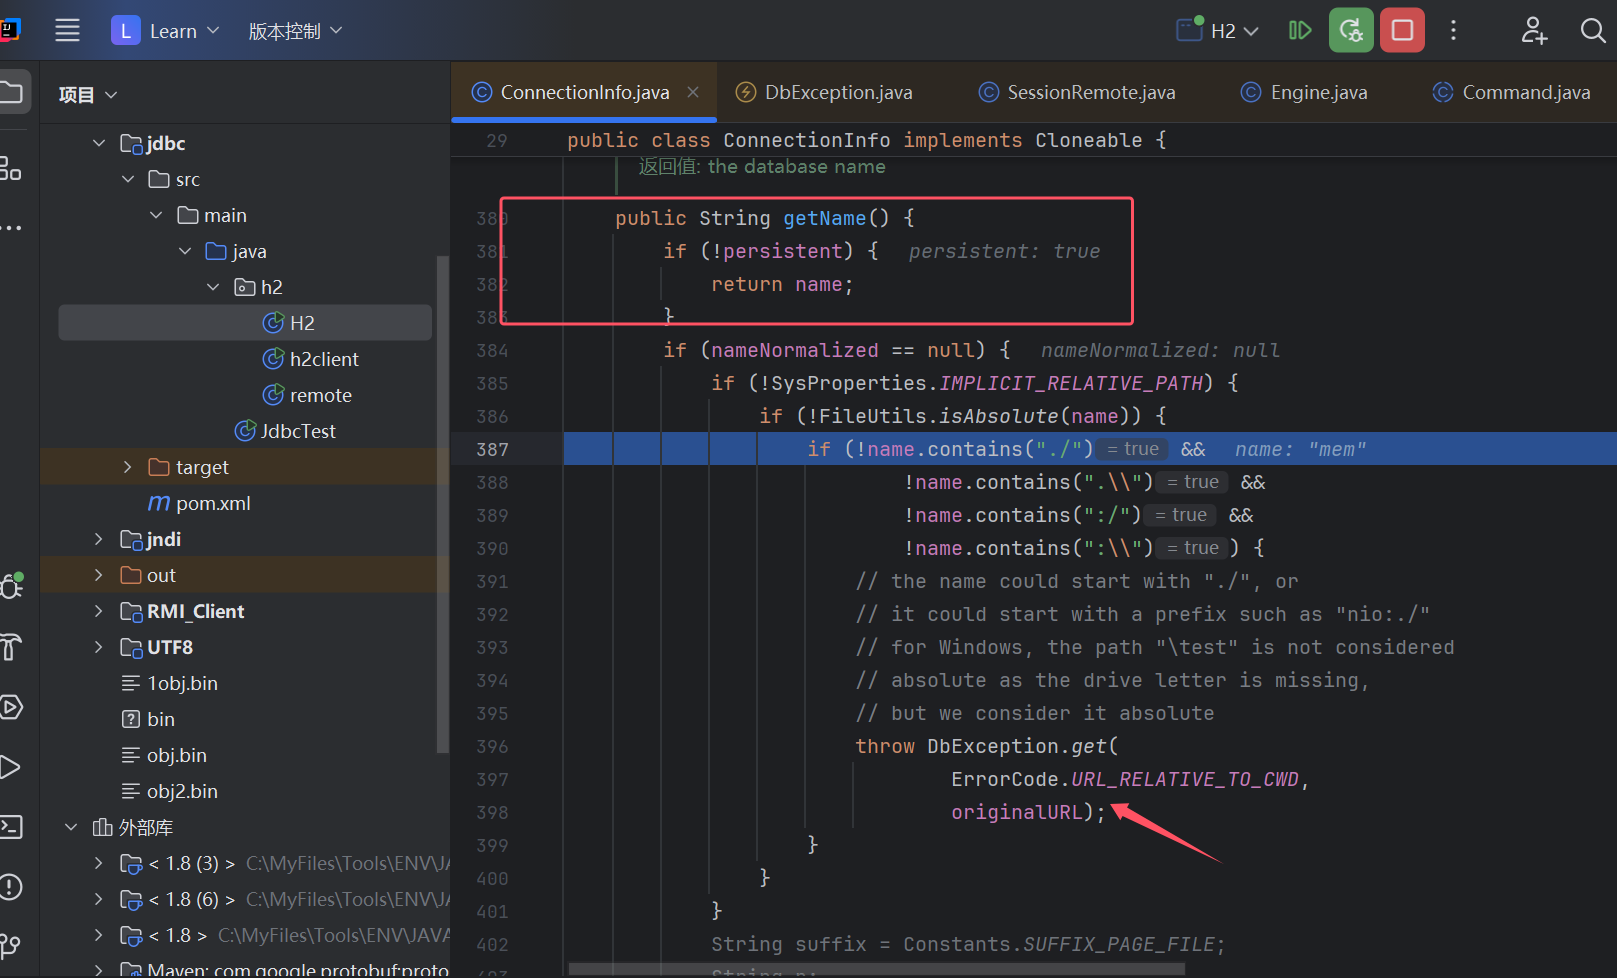Expand the RMI_Client module node
This screenshot has width=1617, height=978.
point(99,611)
